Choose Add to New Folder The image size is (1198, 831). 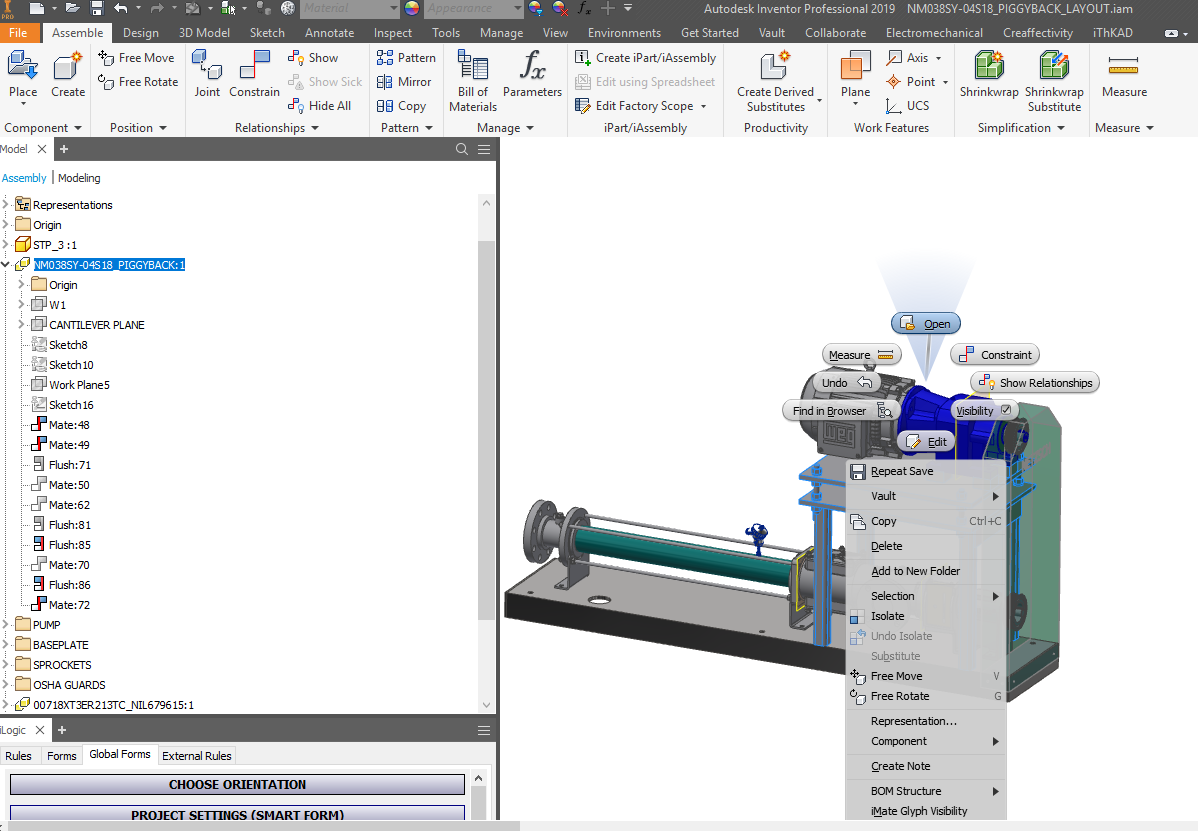pos(915,571)
